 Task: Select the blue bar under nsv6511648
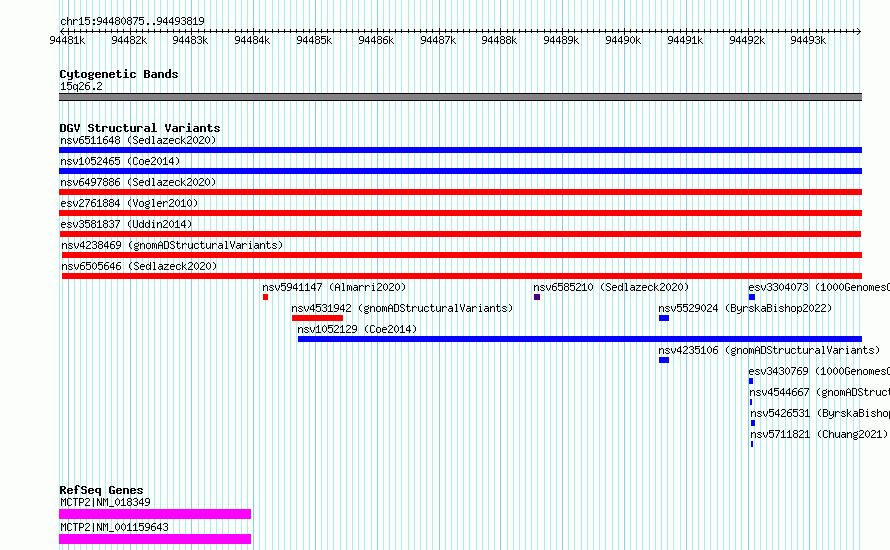click(460, 150)
